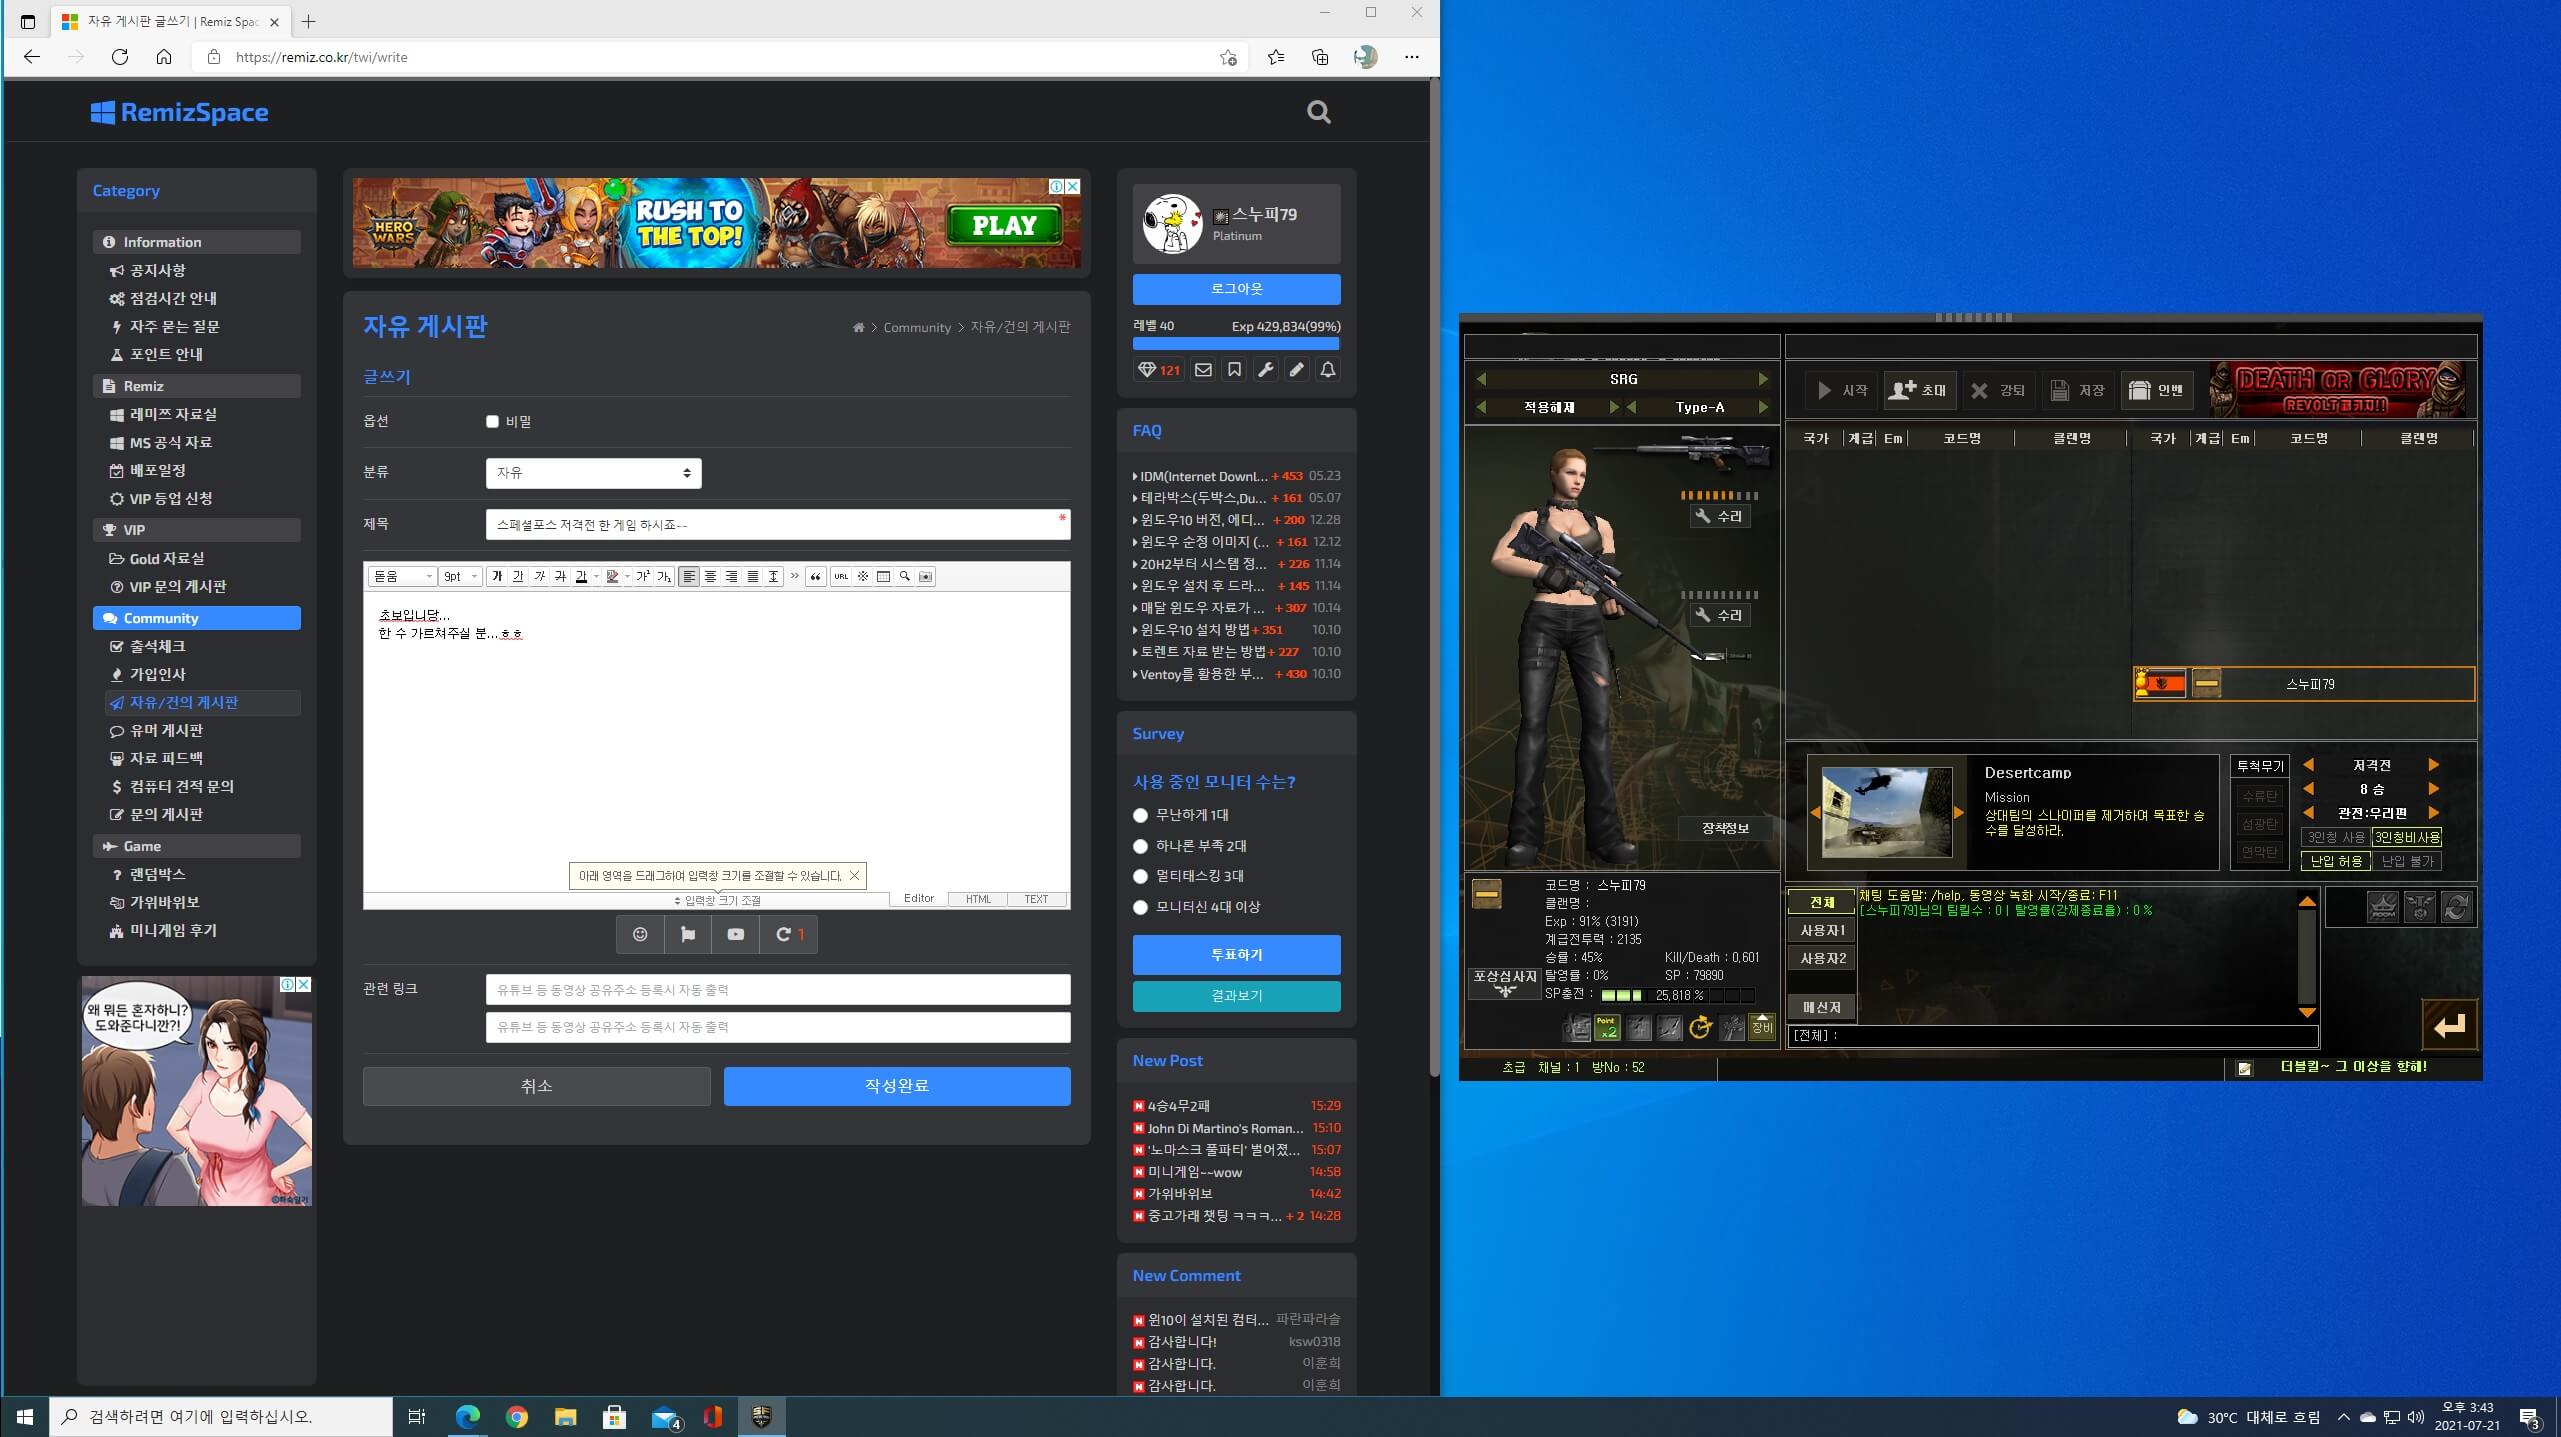Screen dimensions: 2561x1437
Task: Apply strikethrough formatting in the editor toolbar
Action: [x=560, y=576]
